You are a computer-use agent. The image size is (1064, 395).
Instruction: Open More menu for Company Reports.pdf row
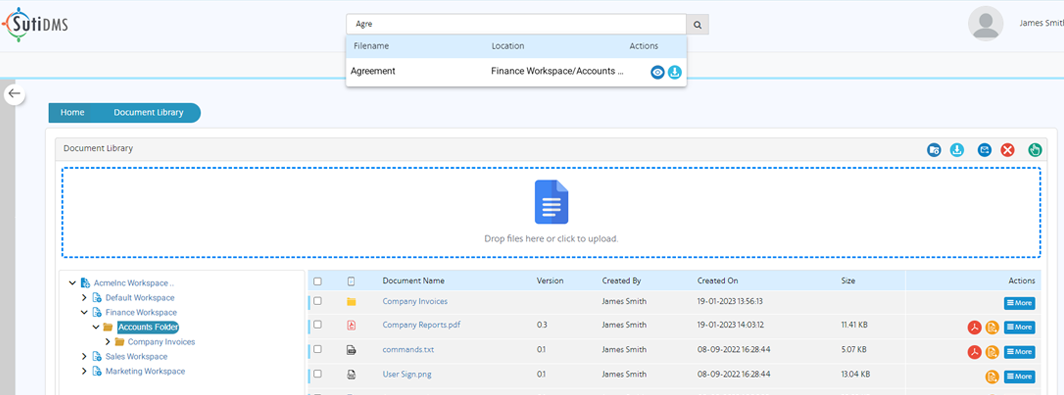[1019, 328]
